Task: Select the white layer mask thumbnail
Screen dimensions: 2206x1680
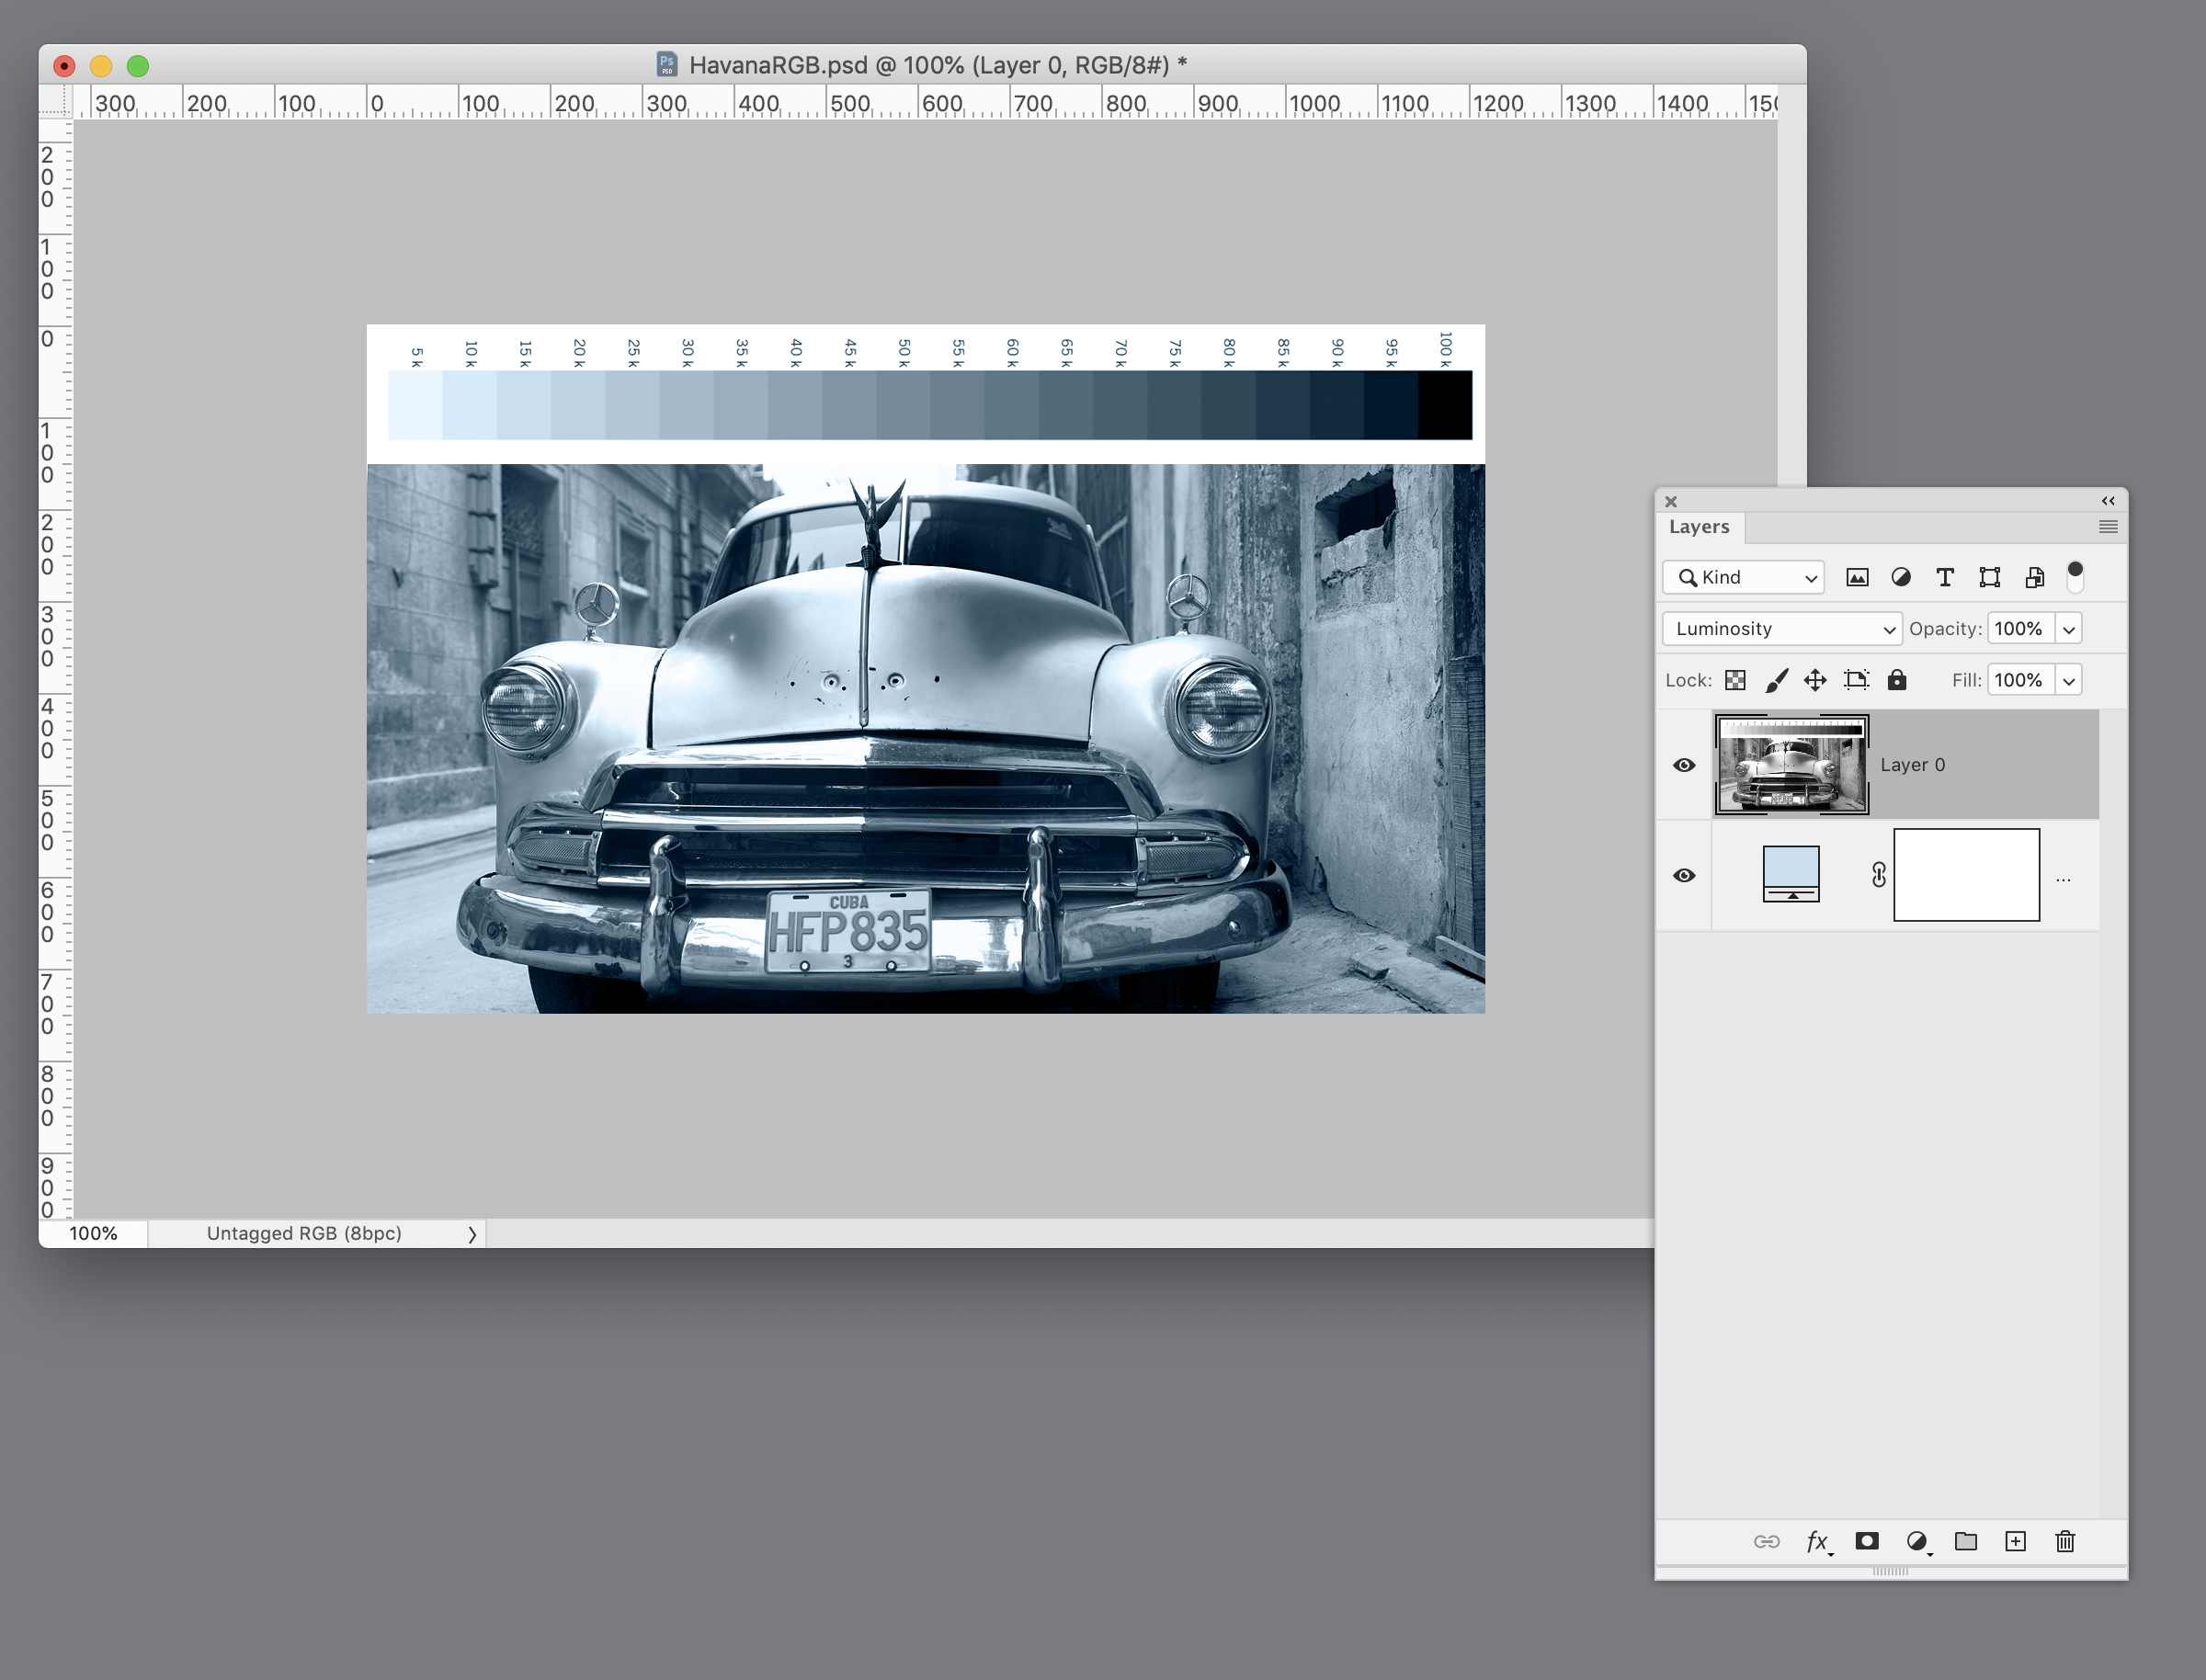Action: click(1966, 874)
